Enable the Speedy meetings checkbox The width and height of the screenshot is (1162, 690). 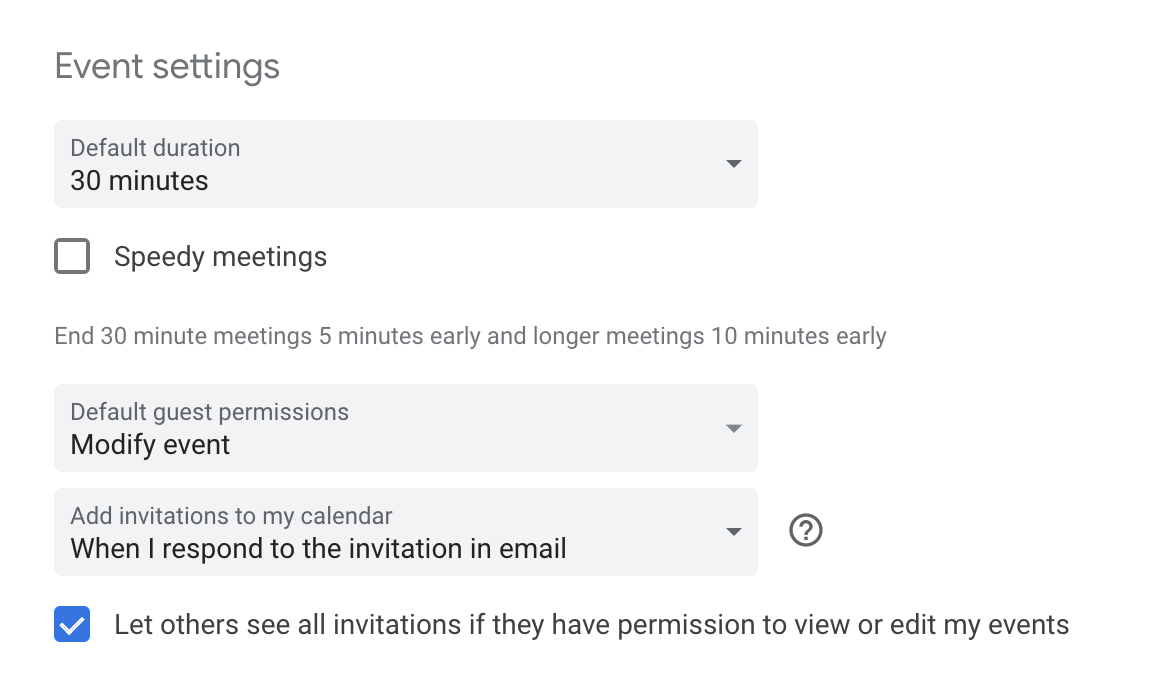click(72, 257)
